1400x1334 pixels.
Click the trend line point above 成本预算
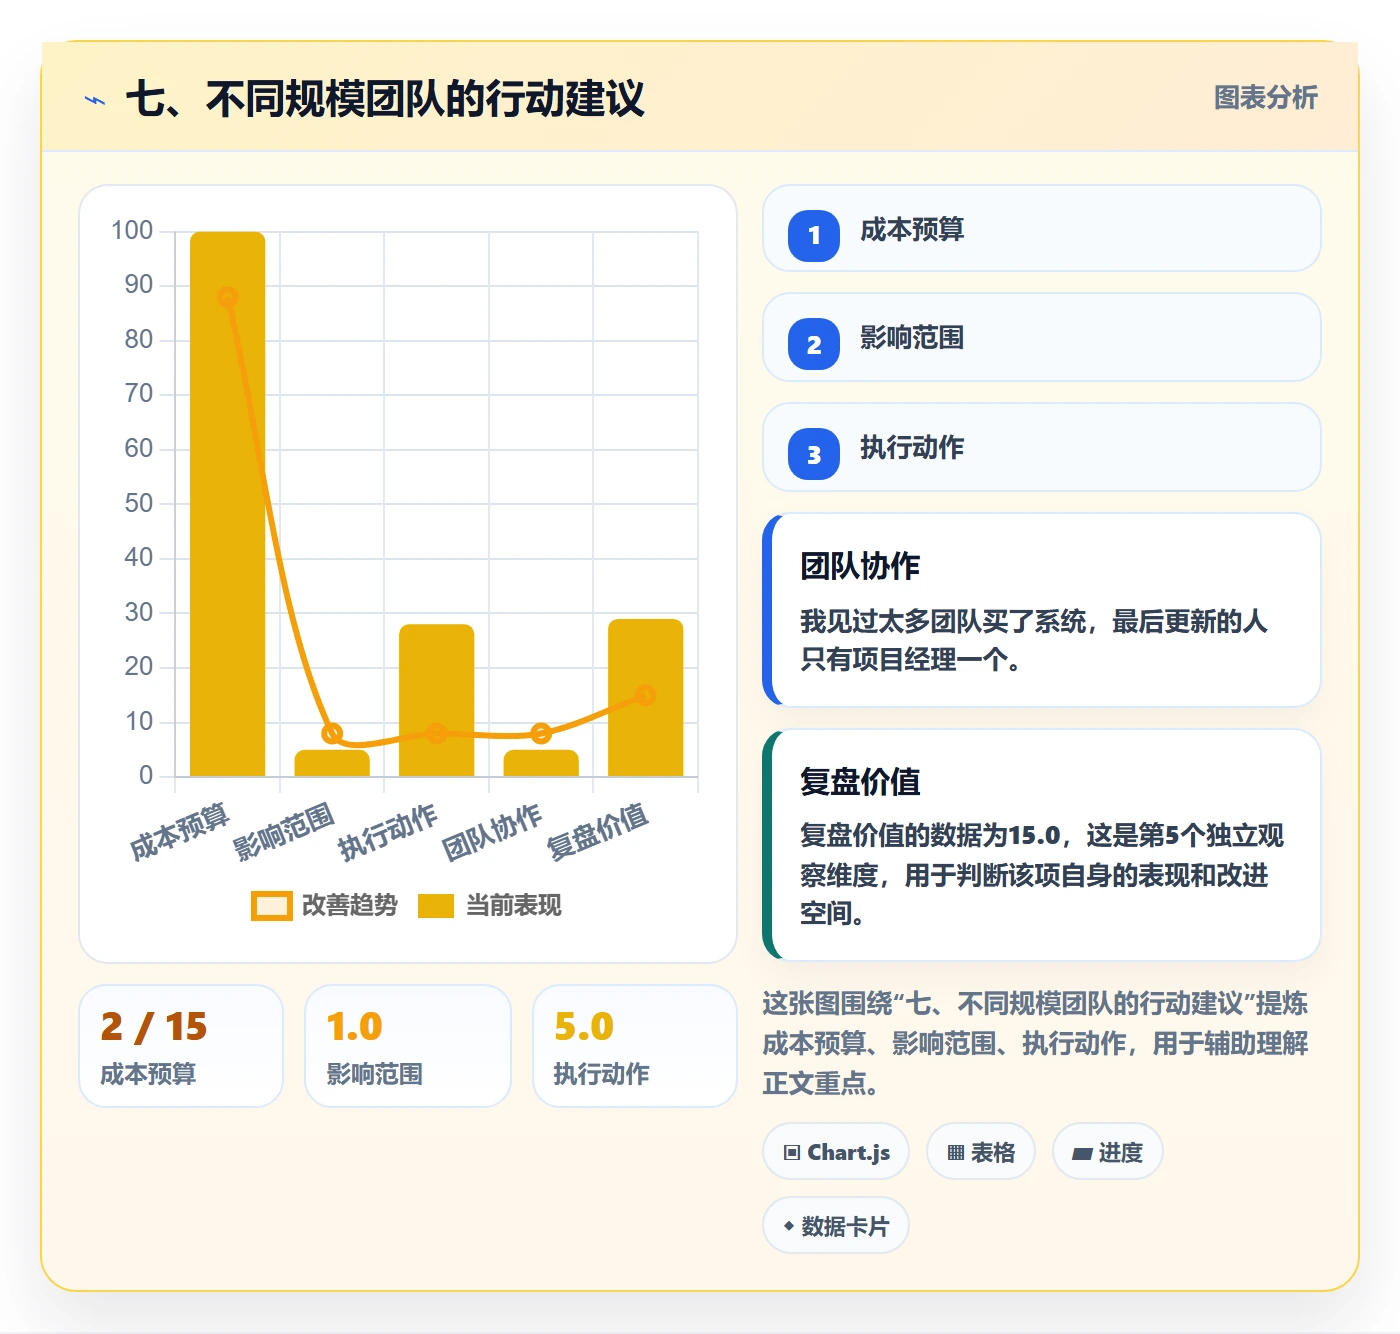pyautogui.click(x=228, y=297)
